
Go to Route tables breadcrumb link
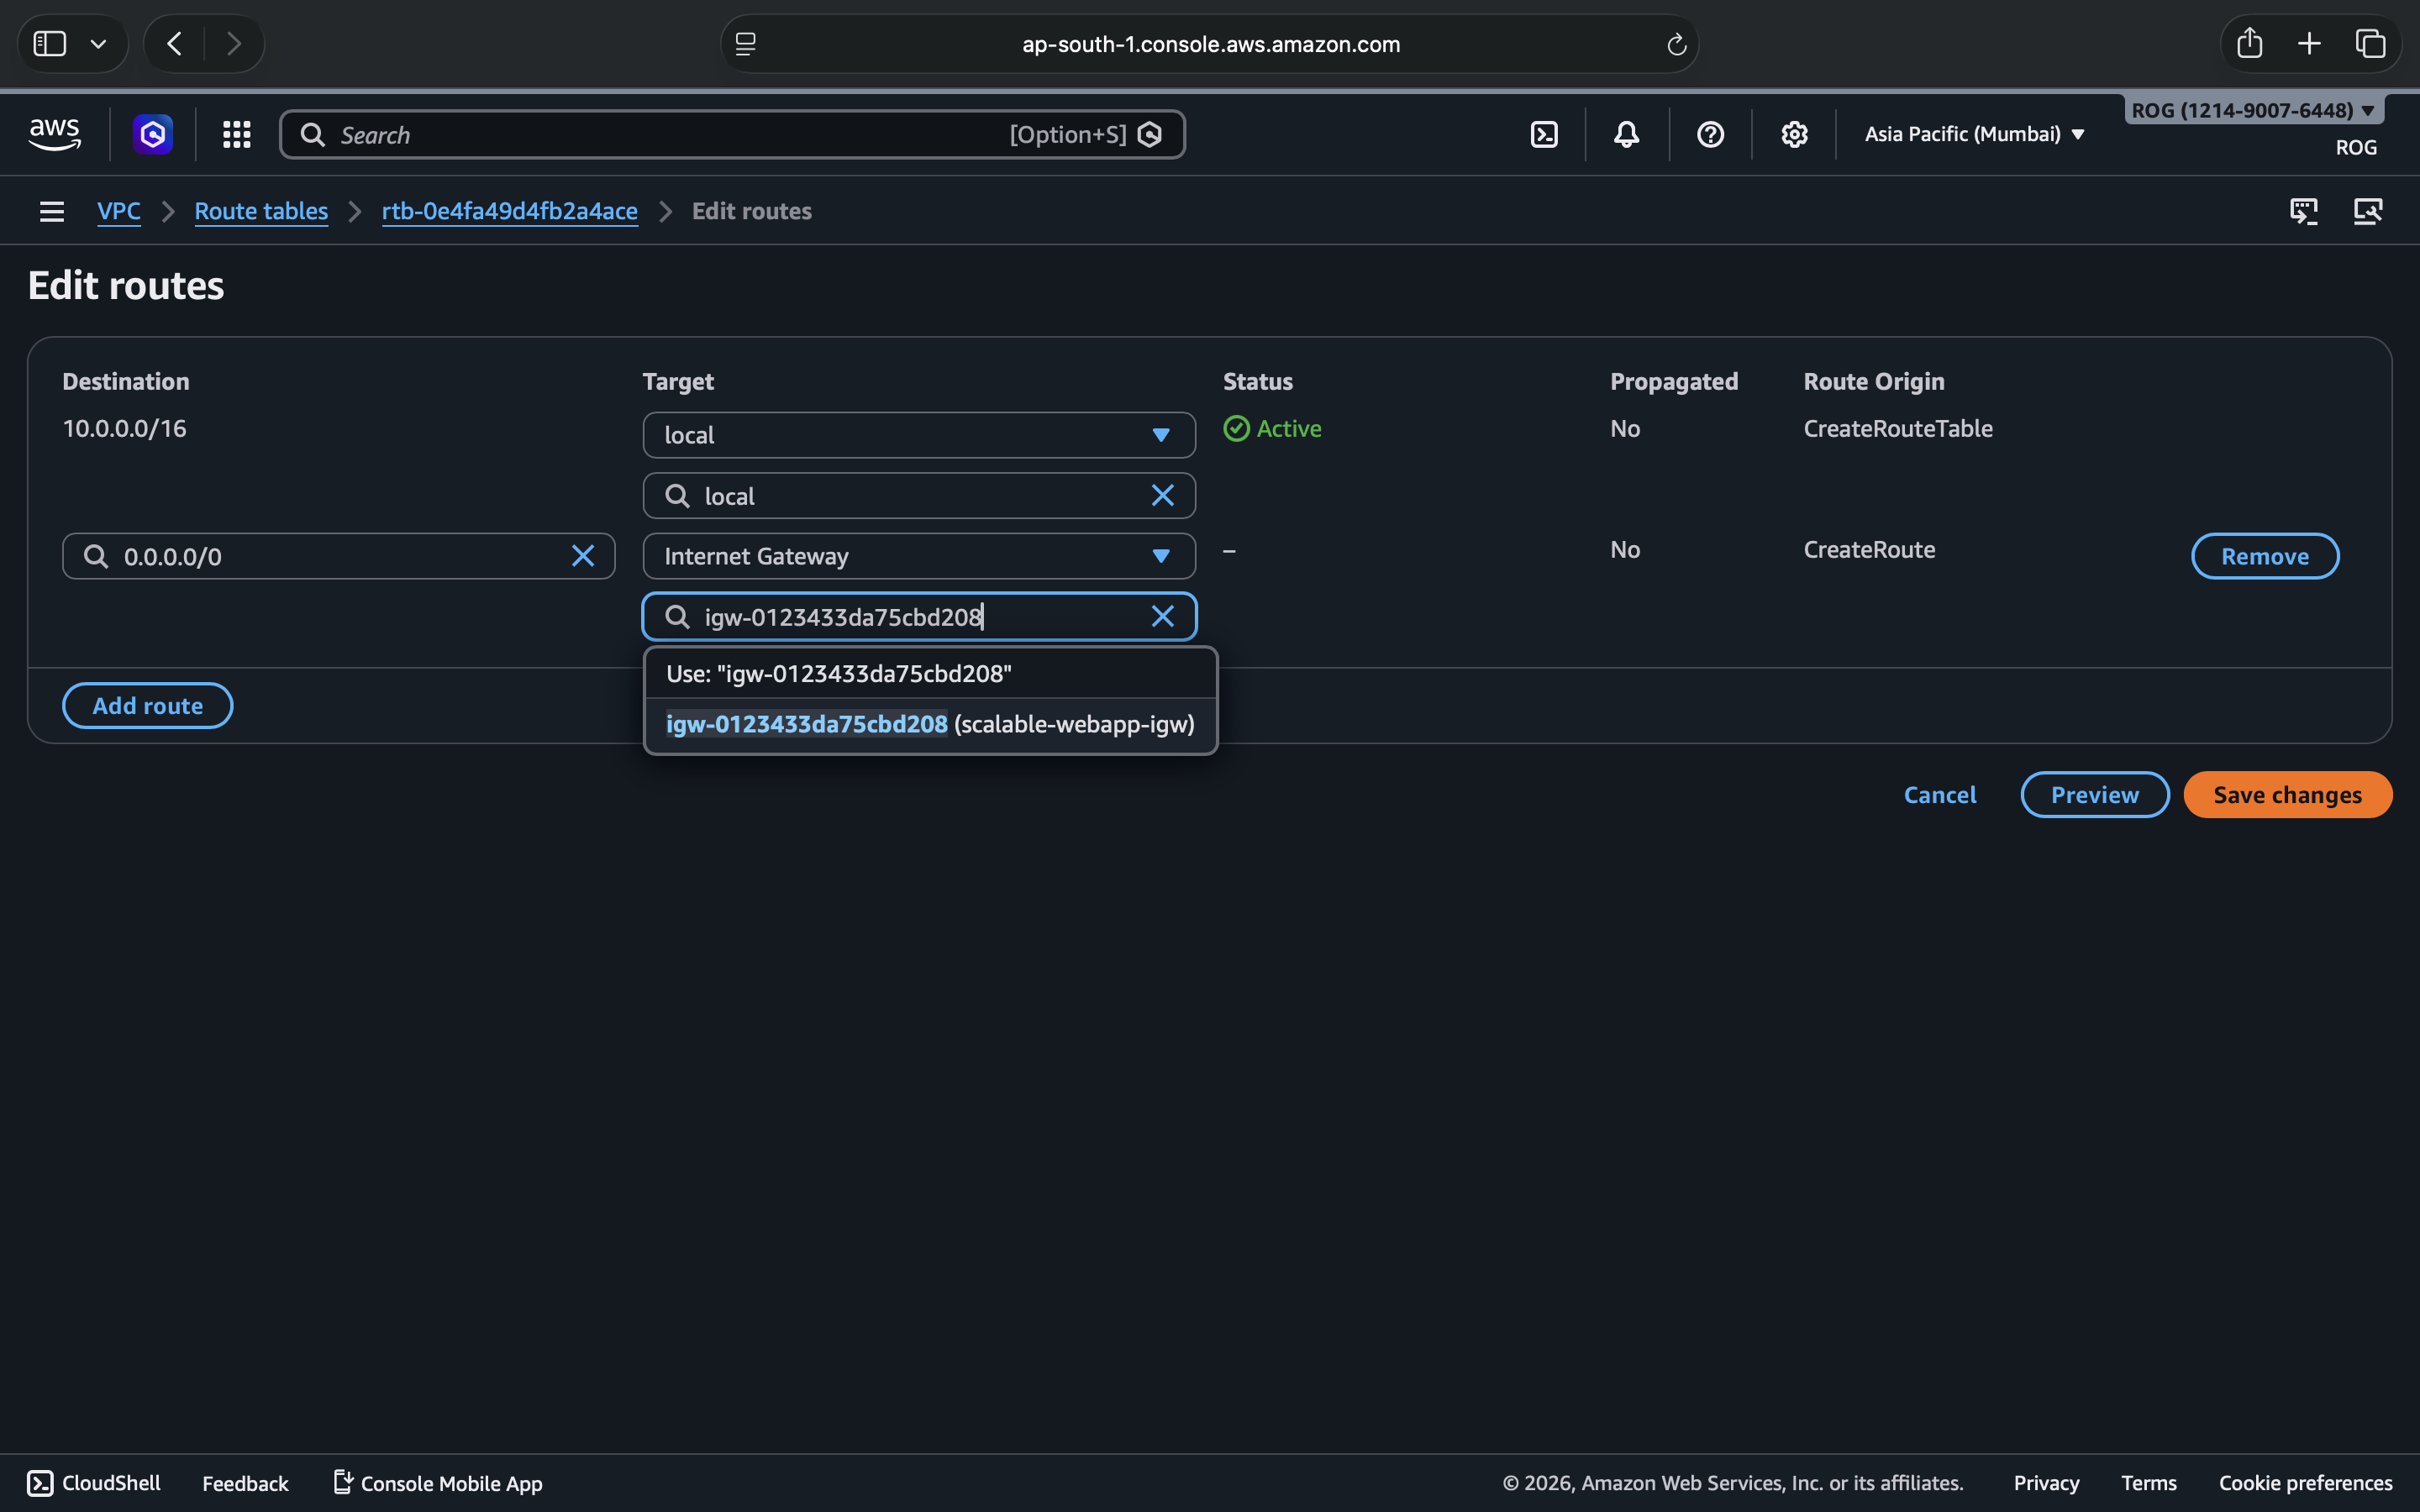[x=261, y=211]
